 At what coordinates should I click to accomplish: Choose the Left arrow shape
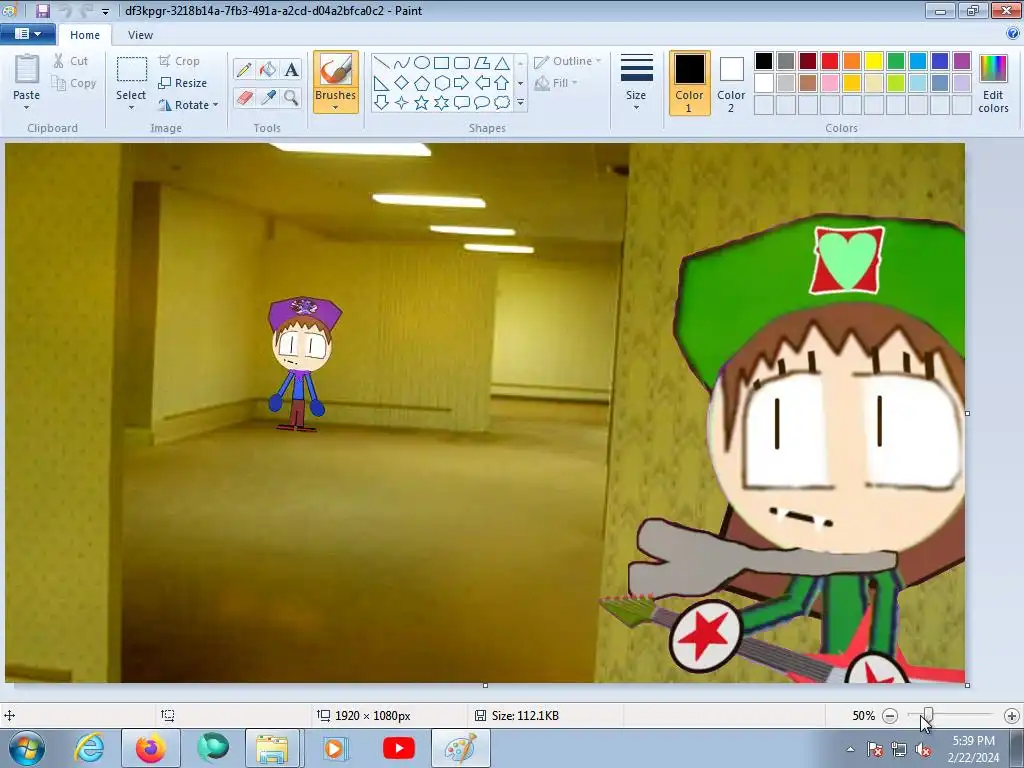482,83
